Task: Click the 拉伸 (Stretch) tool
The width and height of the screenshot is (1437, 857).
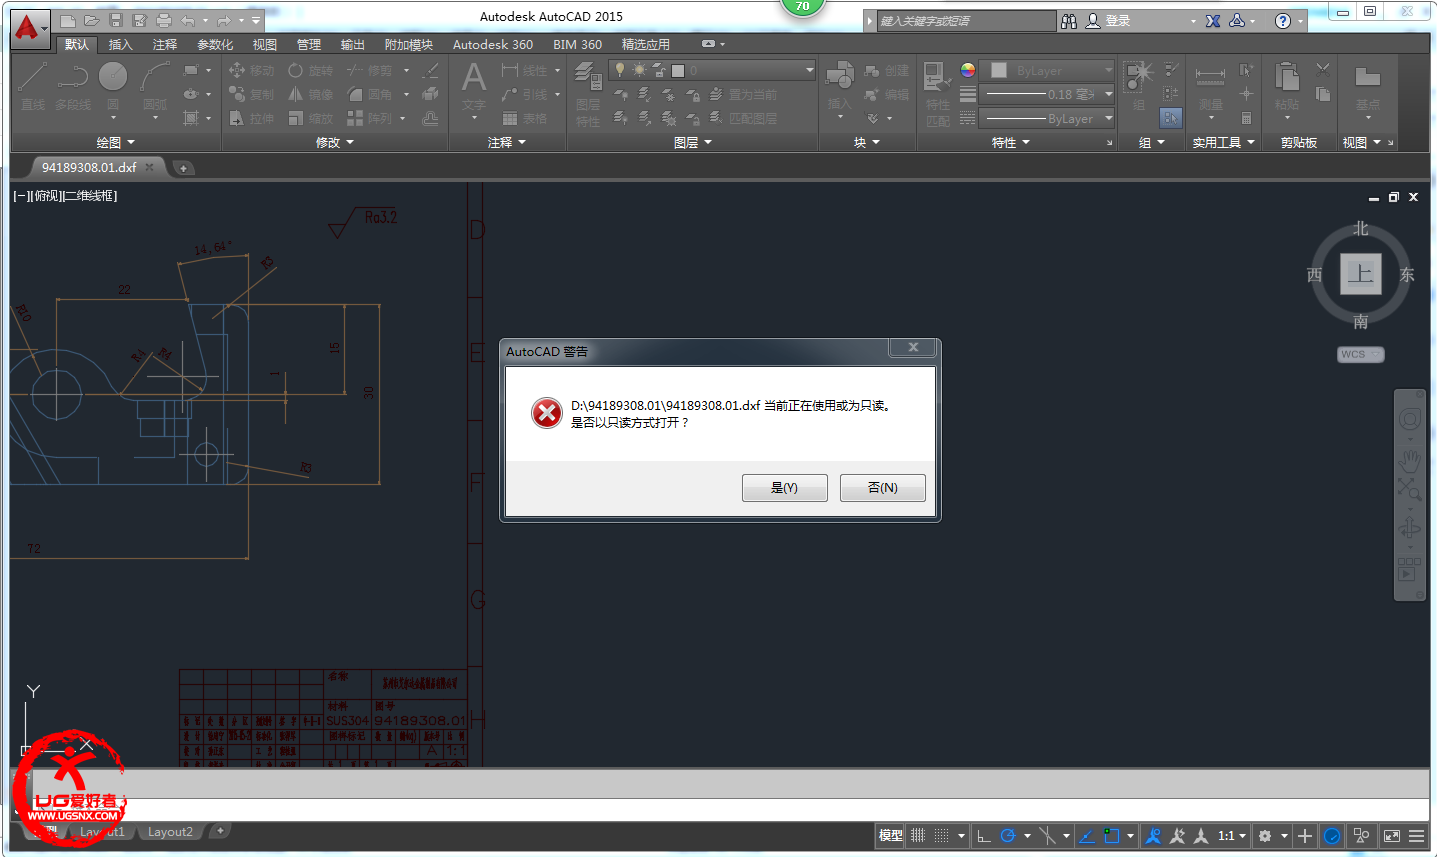Action: point(251,118)
